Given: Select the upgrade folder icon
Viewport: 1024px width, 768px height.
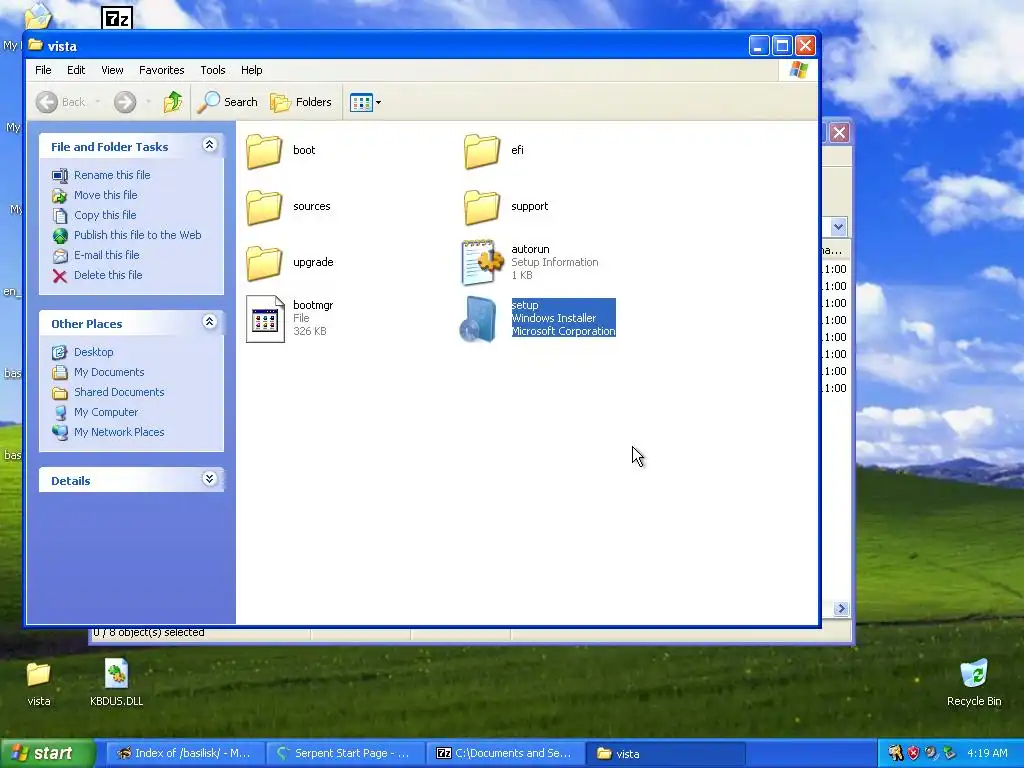Looking at the screenshot, I should coord(264,263).
